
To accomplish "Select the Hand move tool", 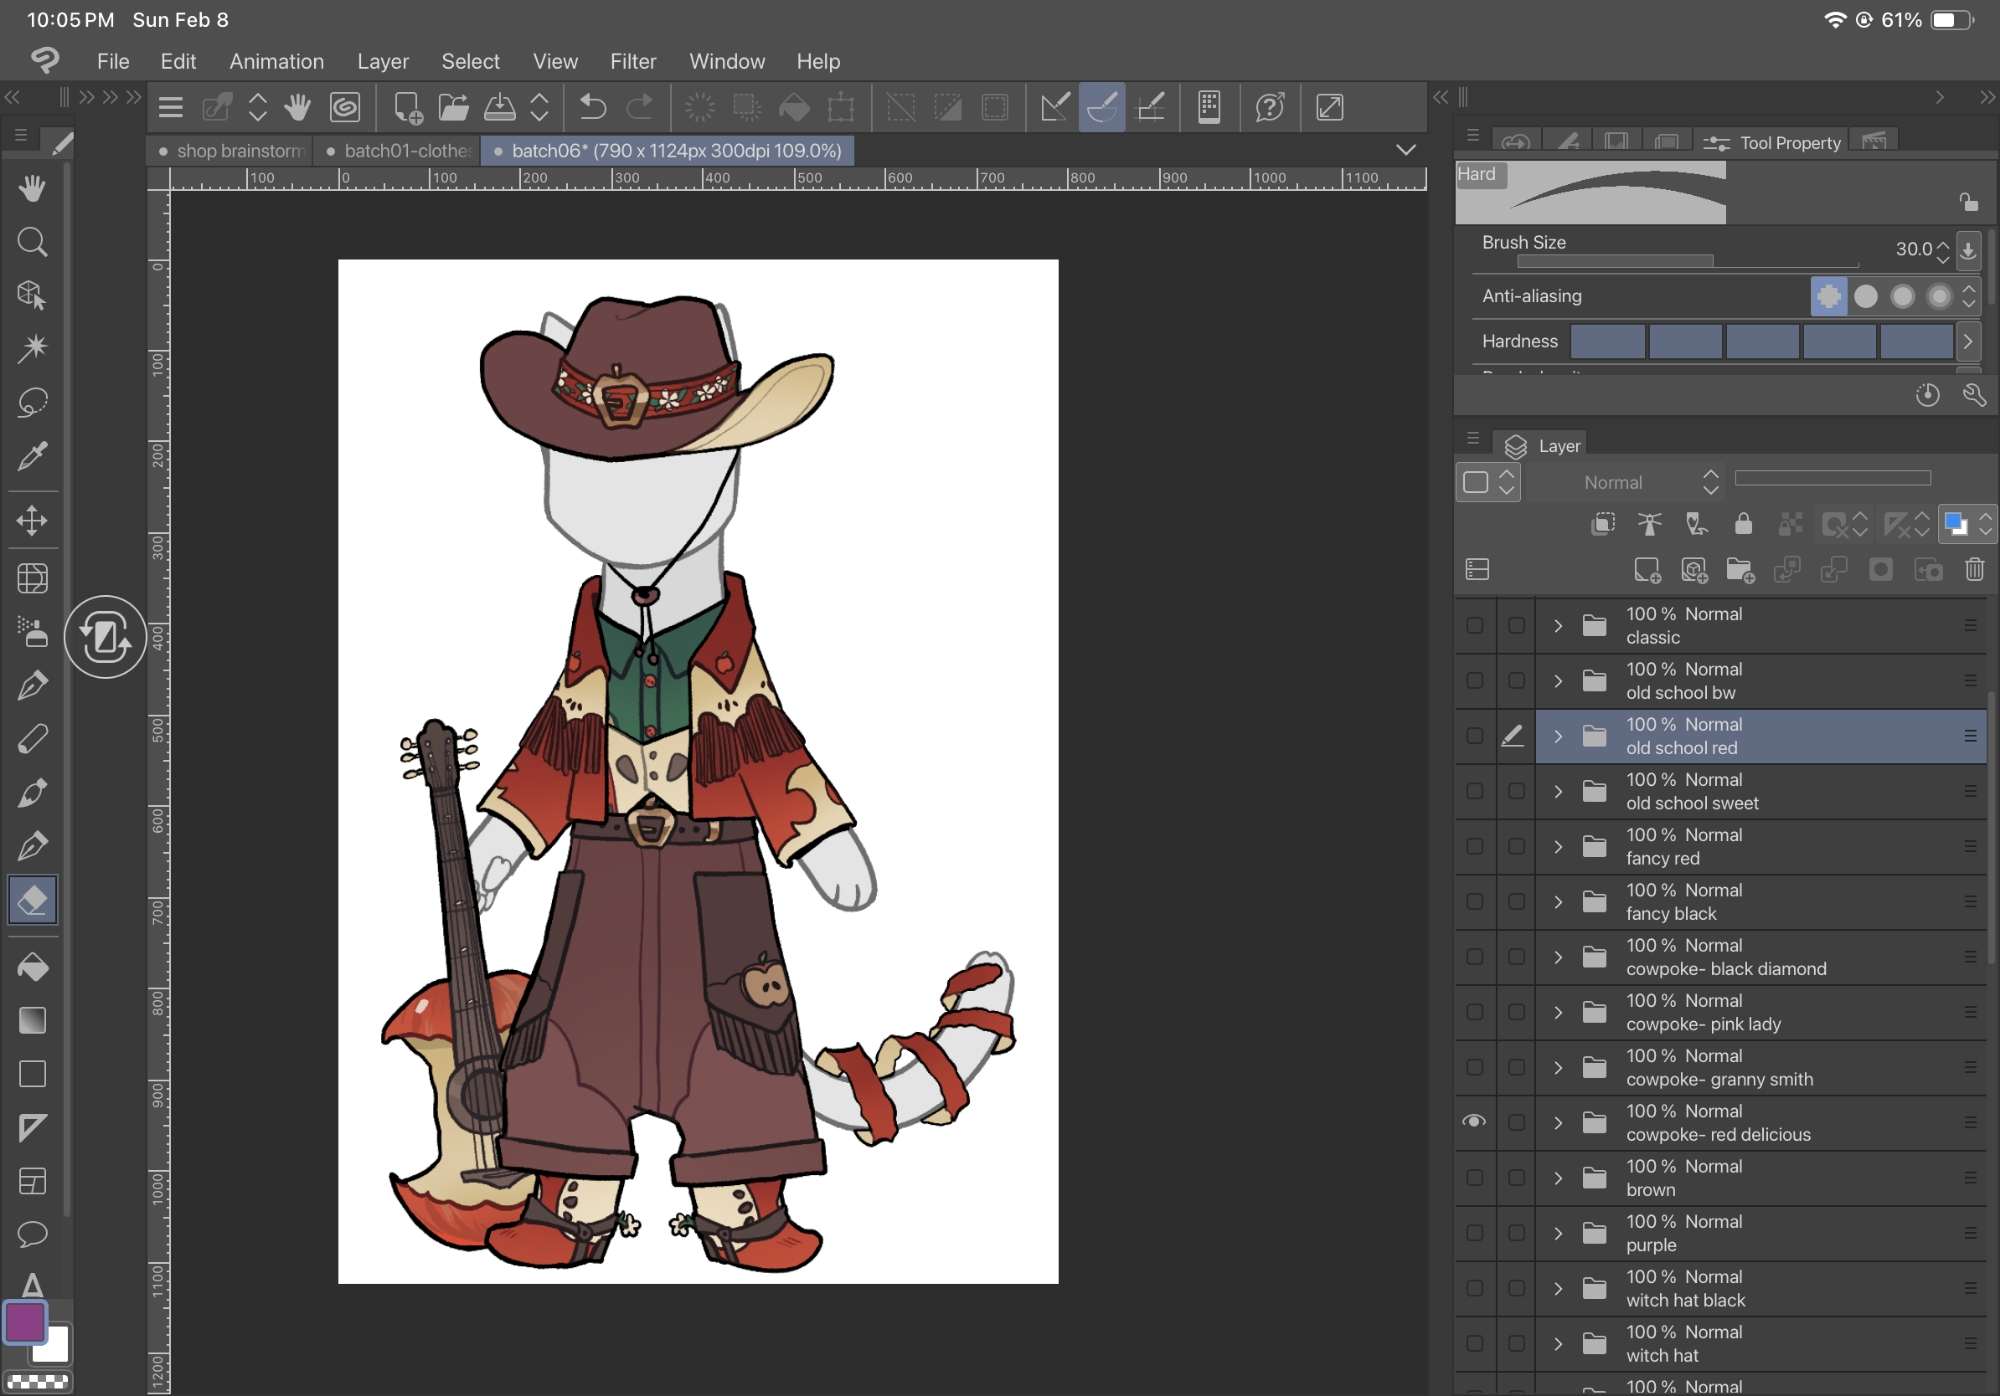I will tap(32, 188).
